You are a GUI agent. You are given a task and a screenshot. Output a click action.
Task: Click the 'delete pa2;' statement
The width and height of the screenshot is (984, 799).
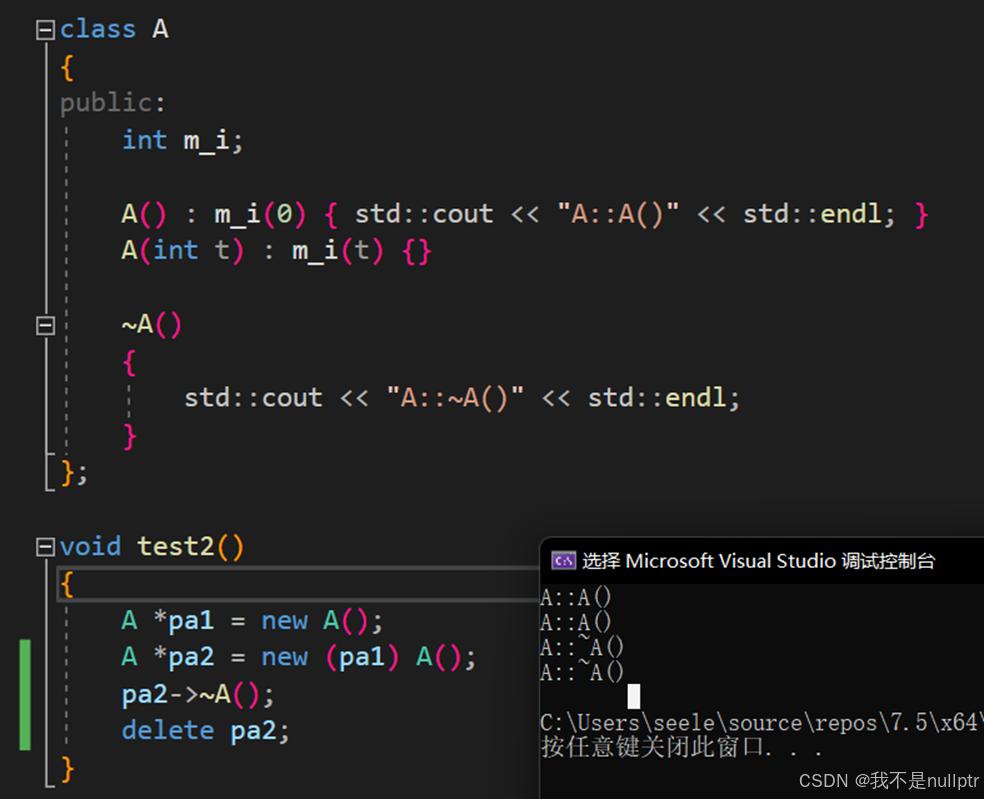[x=205, y=731]
